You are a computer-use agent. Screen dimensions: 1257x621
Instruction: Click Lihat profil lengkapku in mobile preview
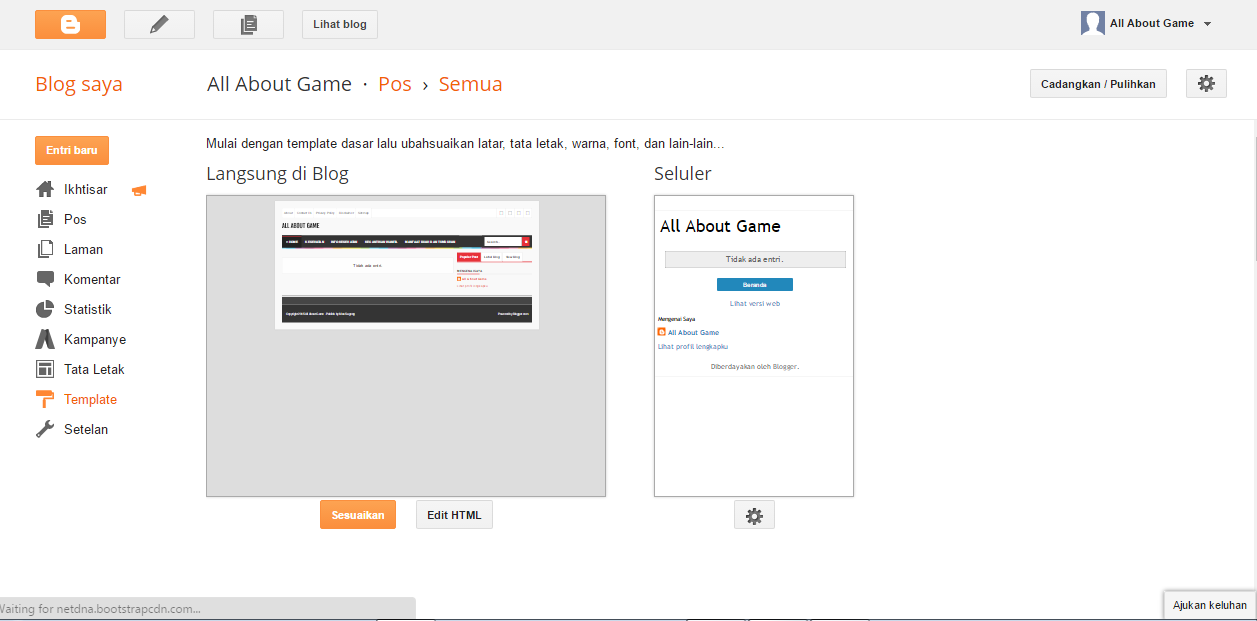(x=691, y=346)
